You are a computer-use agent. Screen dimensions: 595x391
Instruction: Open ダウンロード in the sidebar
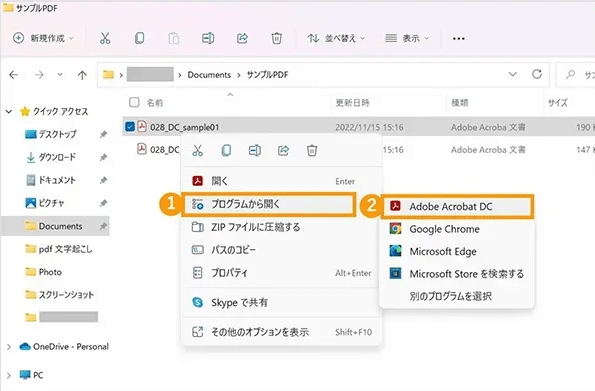[x=57, y=157]
